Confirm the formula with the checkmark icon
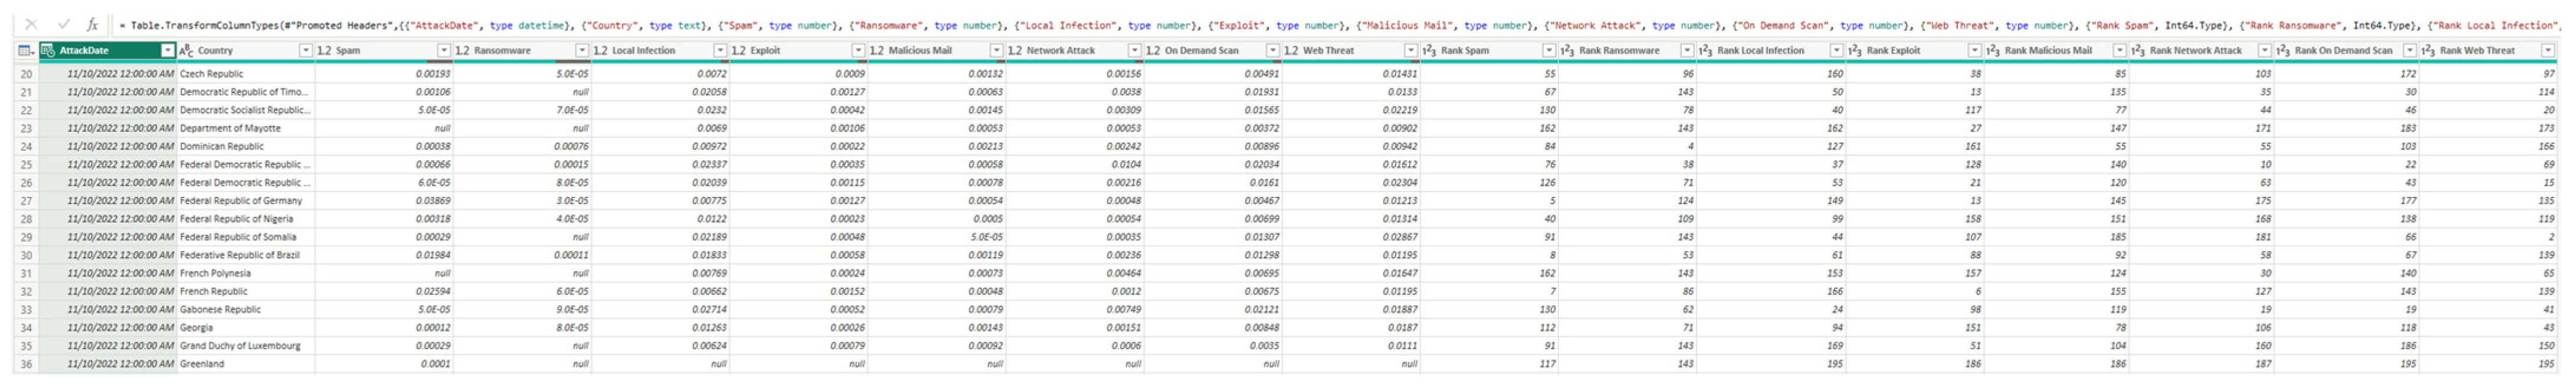Screen dimensions: 2576x389 pyautogui.click(x=62, y=25)
